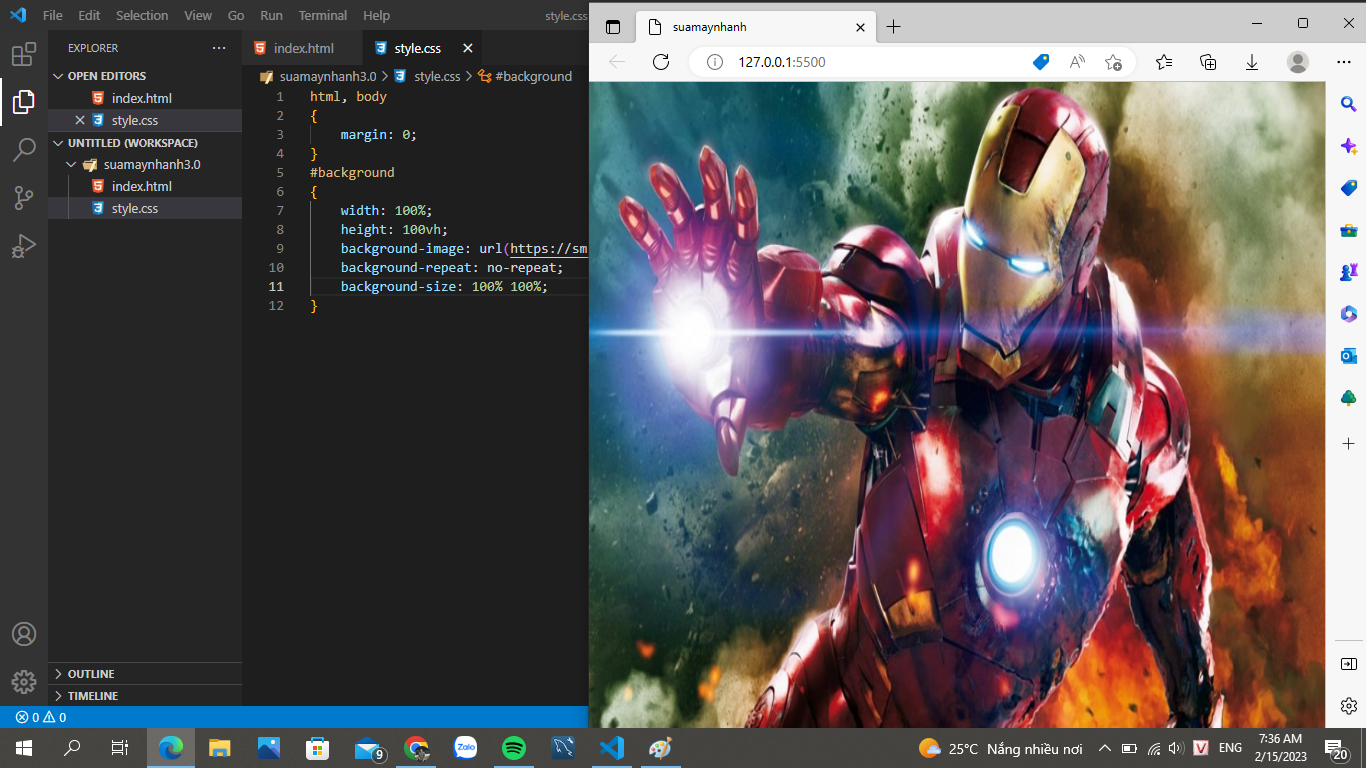Click the weather widget on taskbar
Screen dimensions: 1366x768
[1000, 748]
